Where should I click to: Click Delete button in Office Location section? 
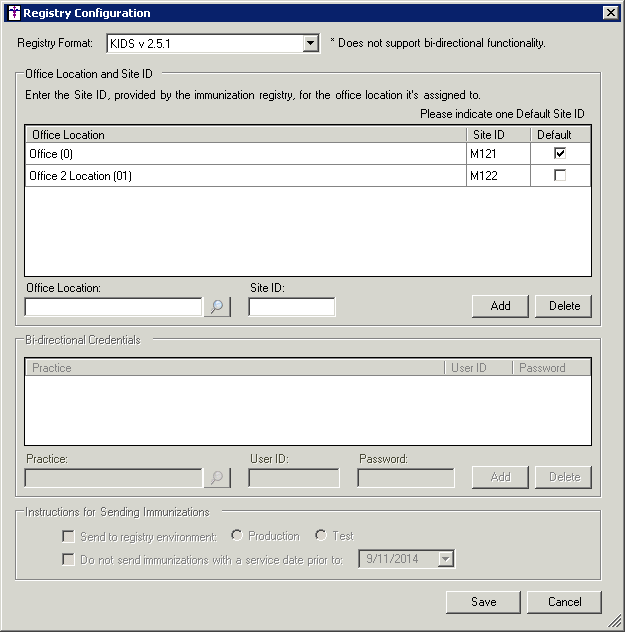(564, 306)
